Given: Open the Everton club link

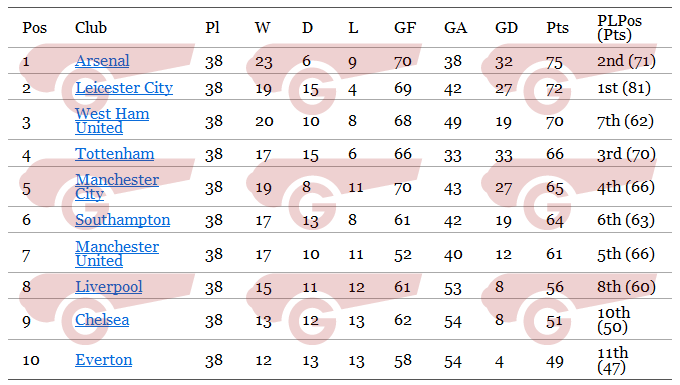Looking at the screenshot, I should pyautogui.click(x=104, y=360).
